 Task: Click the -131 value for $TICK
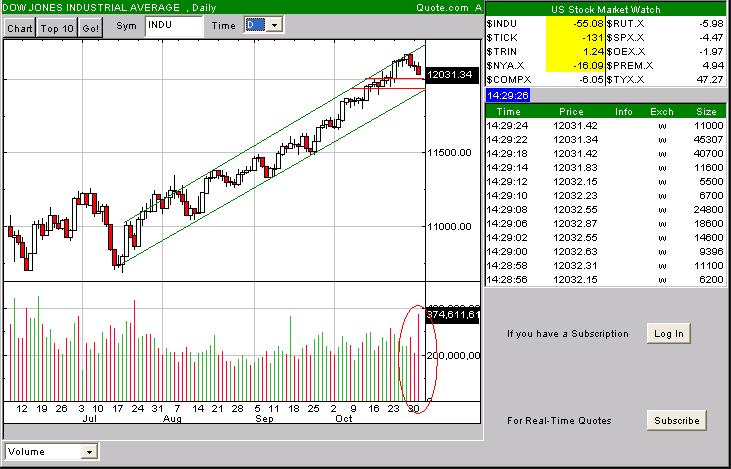pyautogui.click(x=593, y=37)
